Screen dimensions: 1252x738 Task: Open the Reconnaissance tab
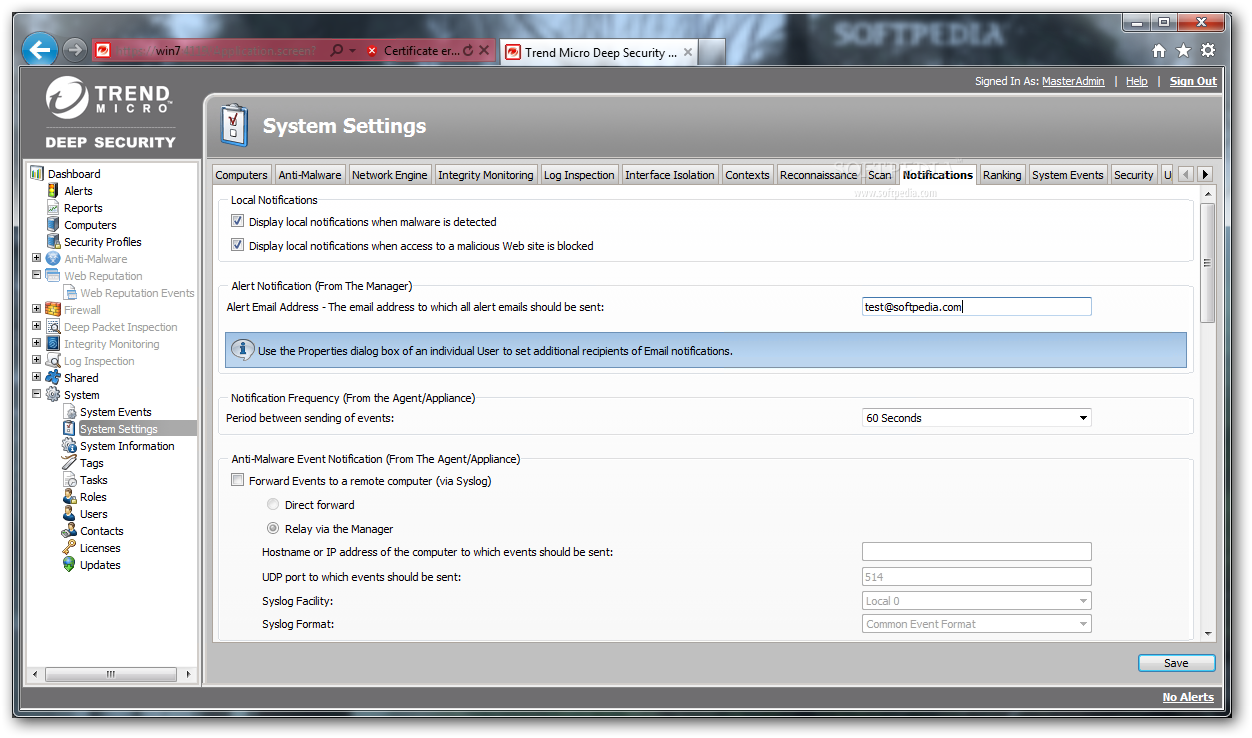pyautogui.click(x=818, y=175)
